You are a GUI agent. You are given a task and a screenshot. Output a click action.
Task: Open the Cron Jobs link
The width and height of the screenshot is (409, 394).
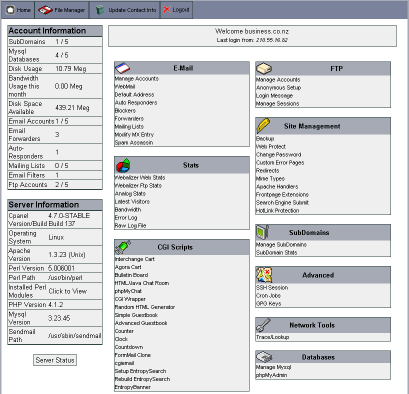pyautogui.click(x=268, y=295)
